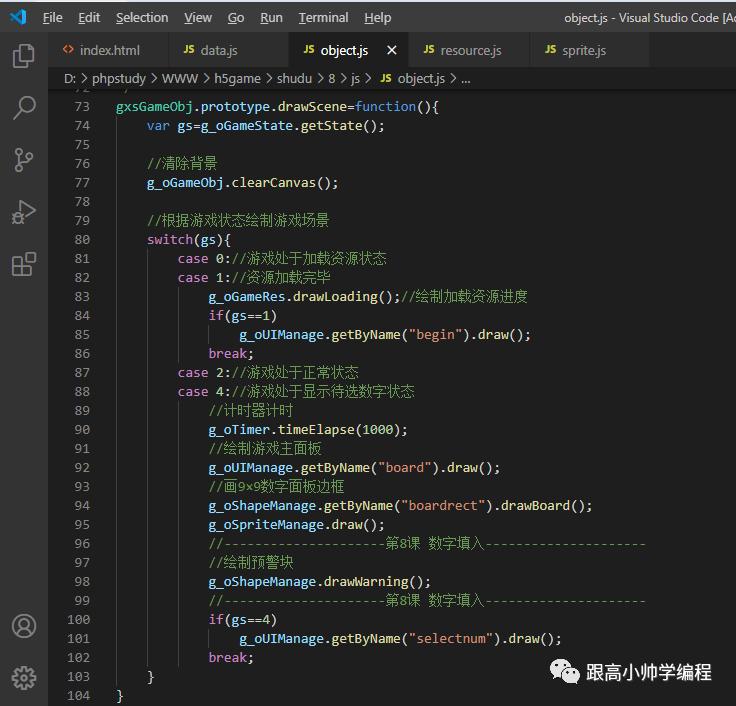Click the 8 folder breadcrumb segment
The image size is (736, 706).
click(332, 78)
